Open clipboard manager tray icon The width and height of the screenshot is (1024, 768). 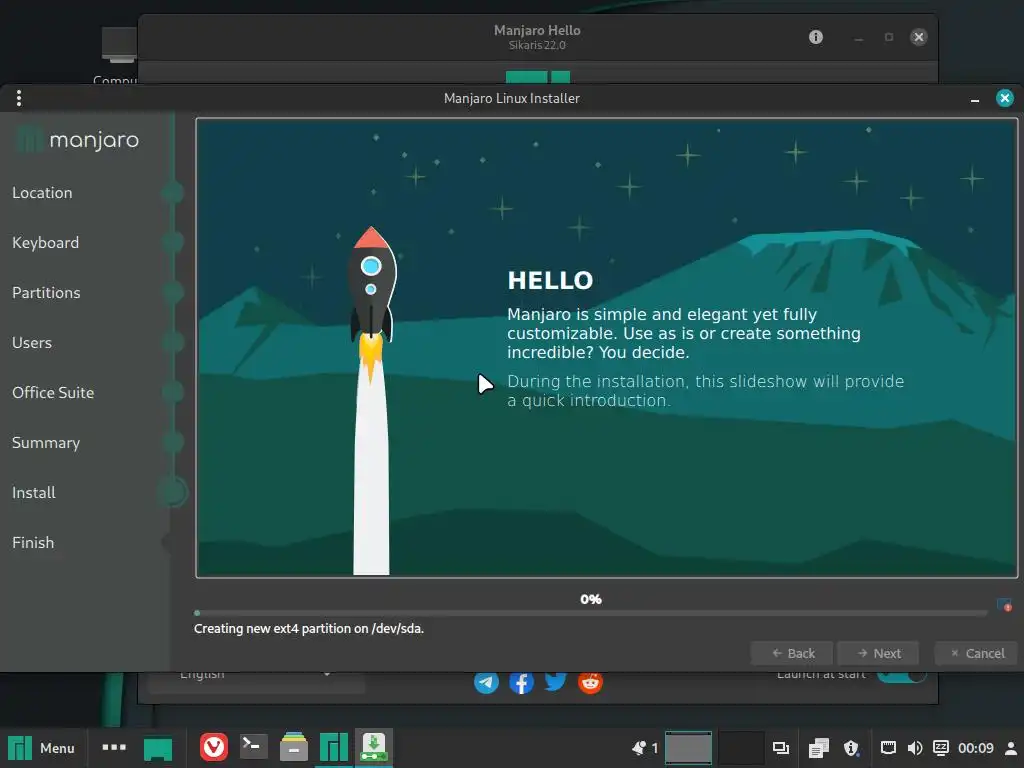(x=818, y=748)
